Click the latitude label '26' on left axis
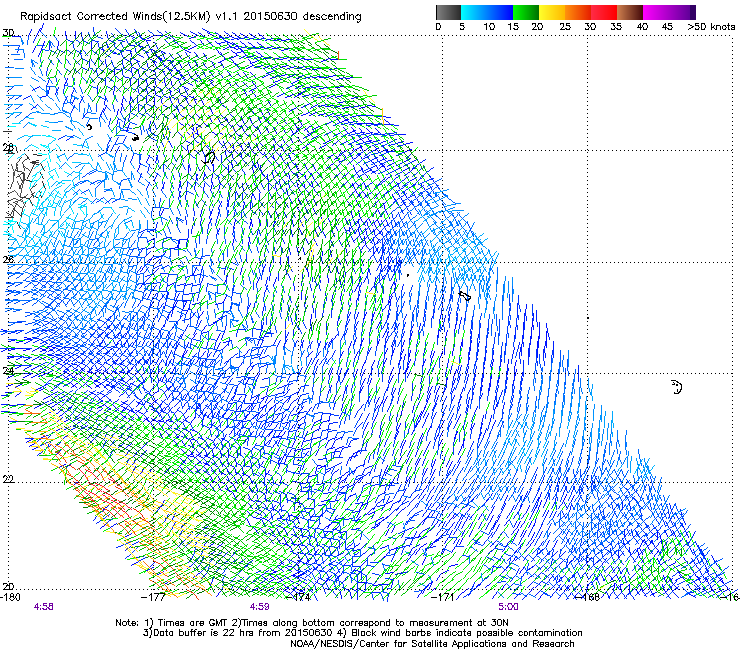 [8, 259]
